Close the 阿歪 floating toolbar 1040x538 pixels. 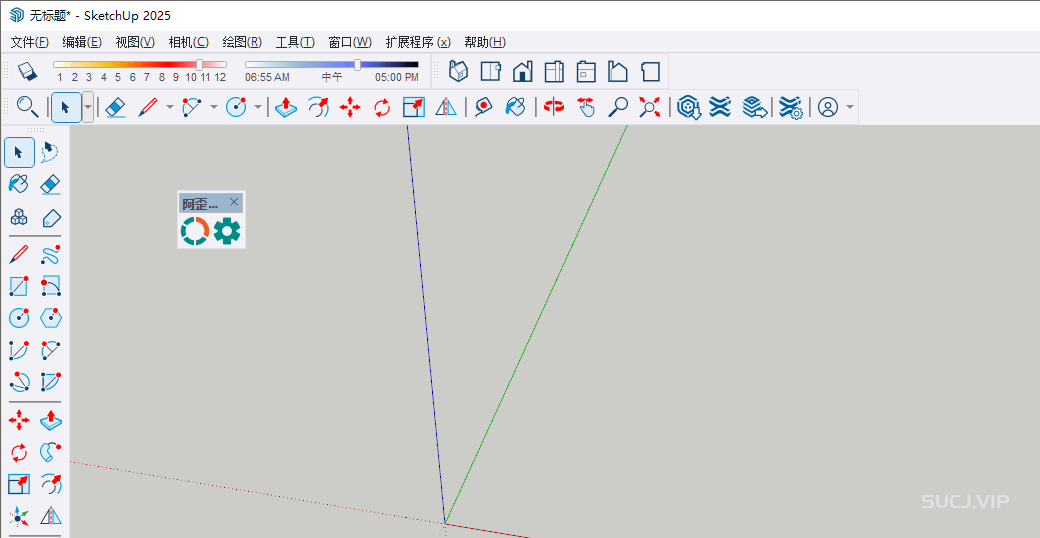(x=234, y=202)
